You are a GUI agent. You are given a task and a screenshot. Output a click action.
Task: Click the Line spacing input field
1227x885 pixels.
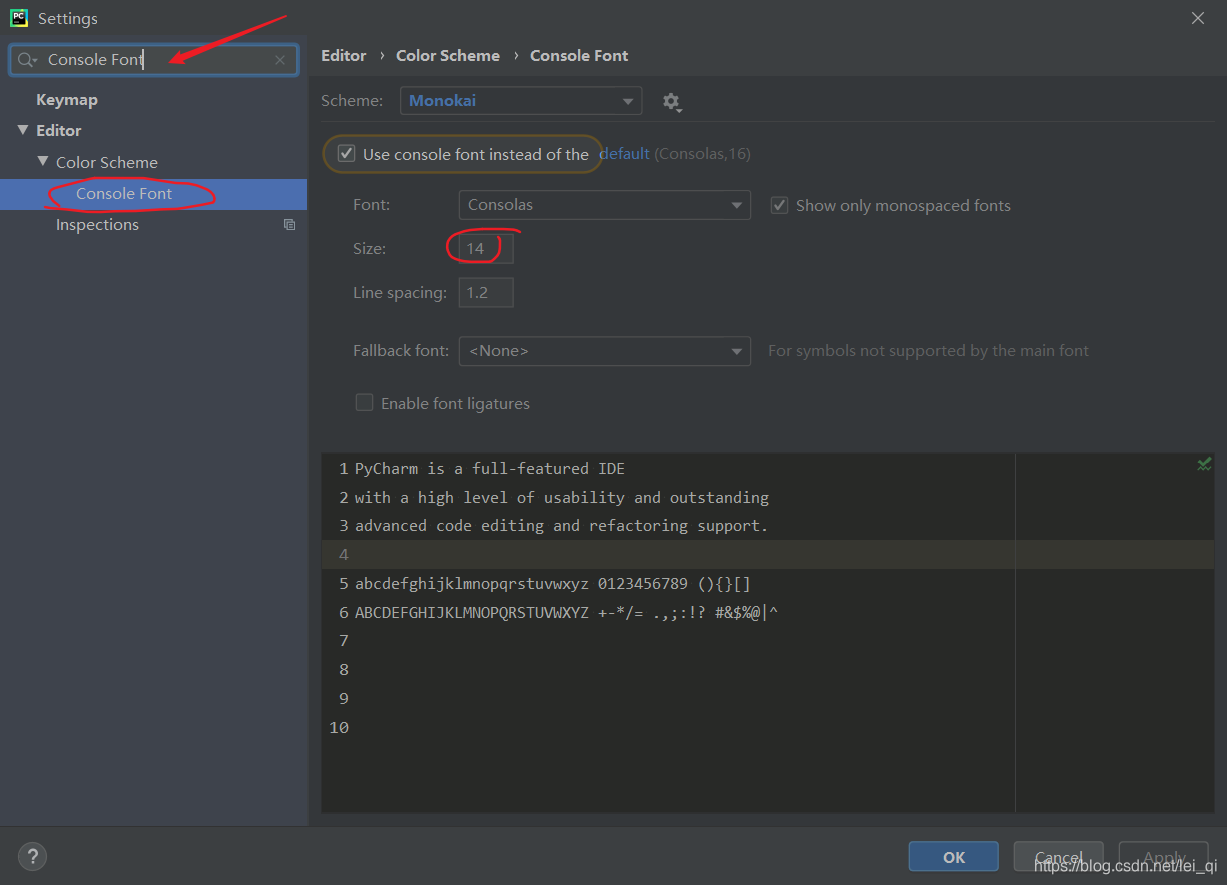(x=486, y=293)
